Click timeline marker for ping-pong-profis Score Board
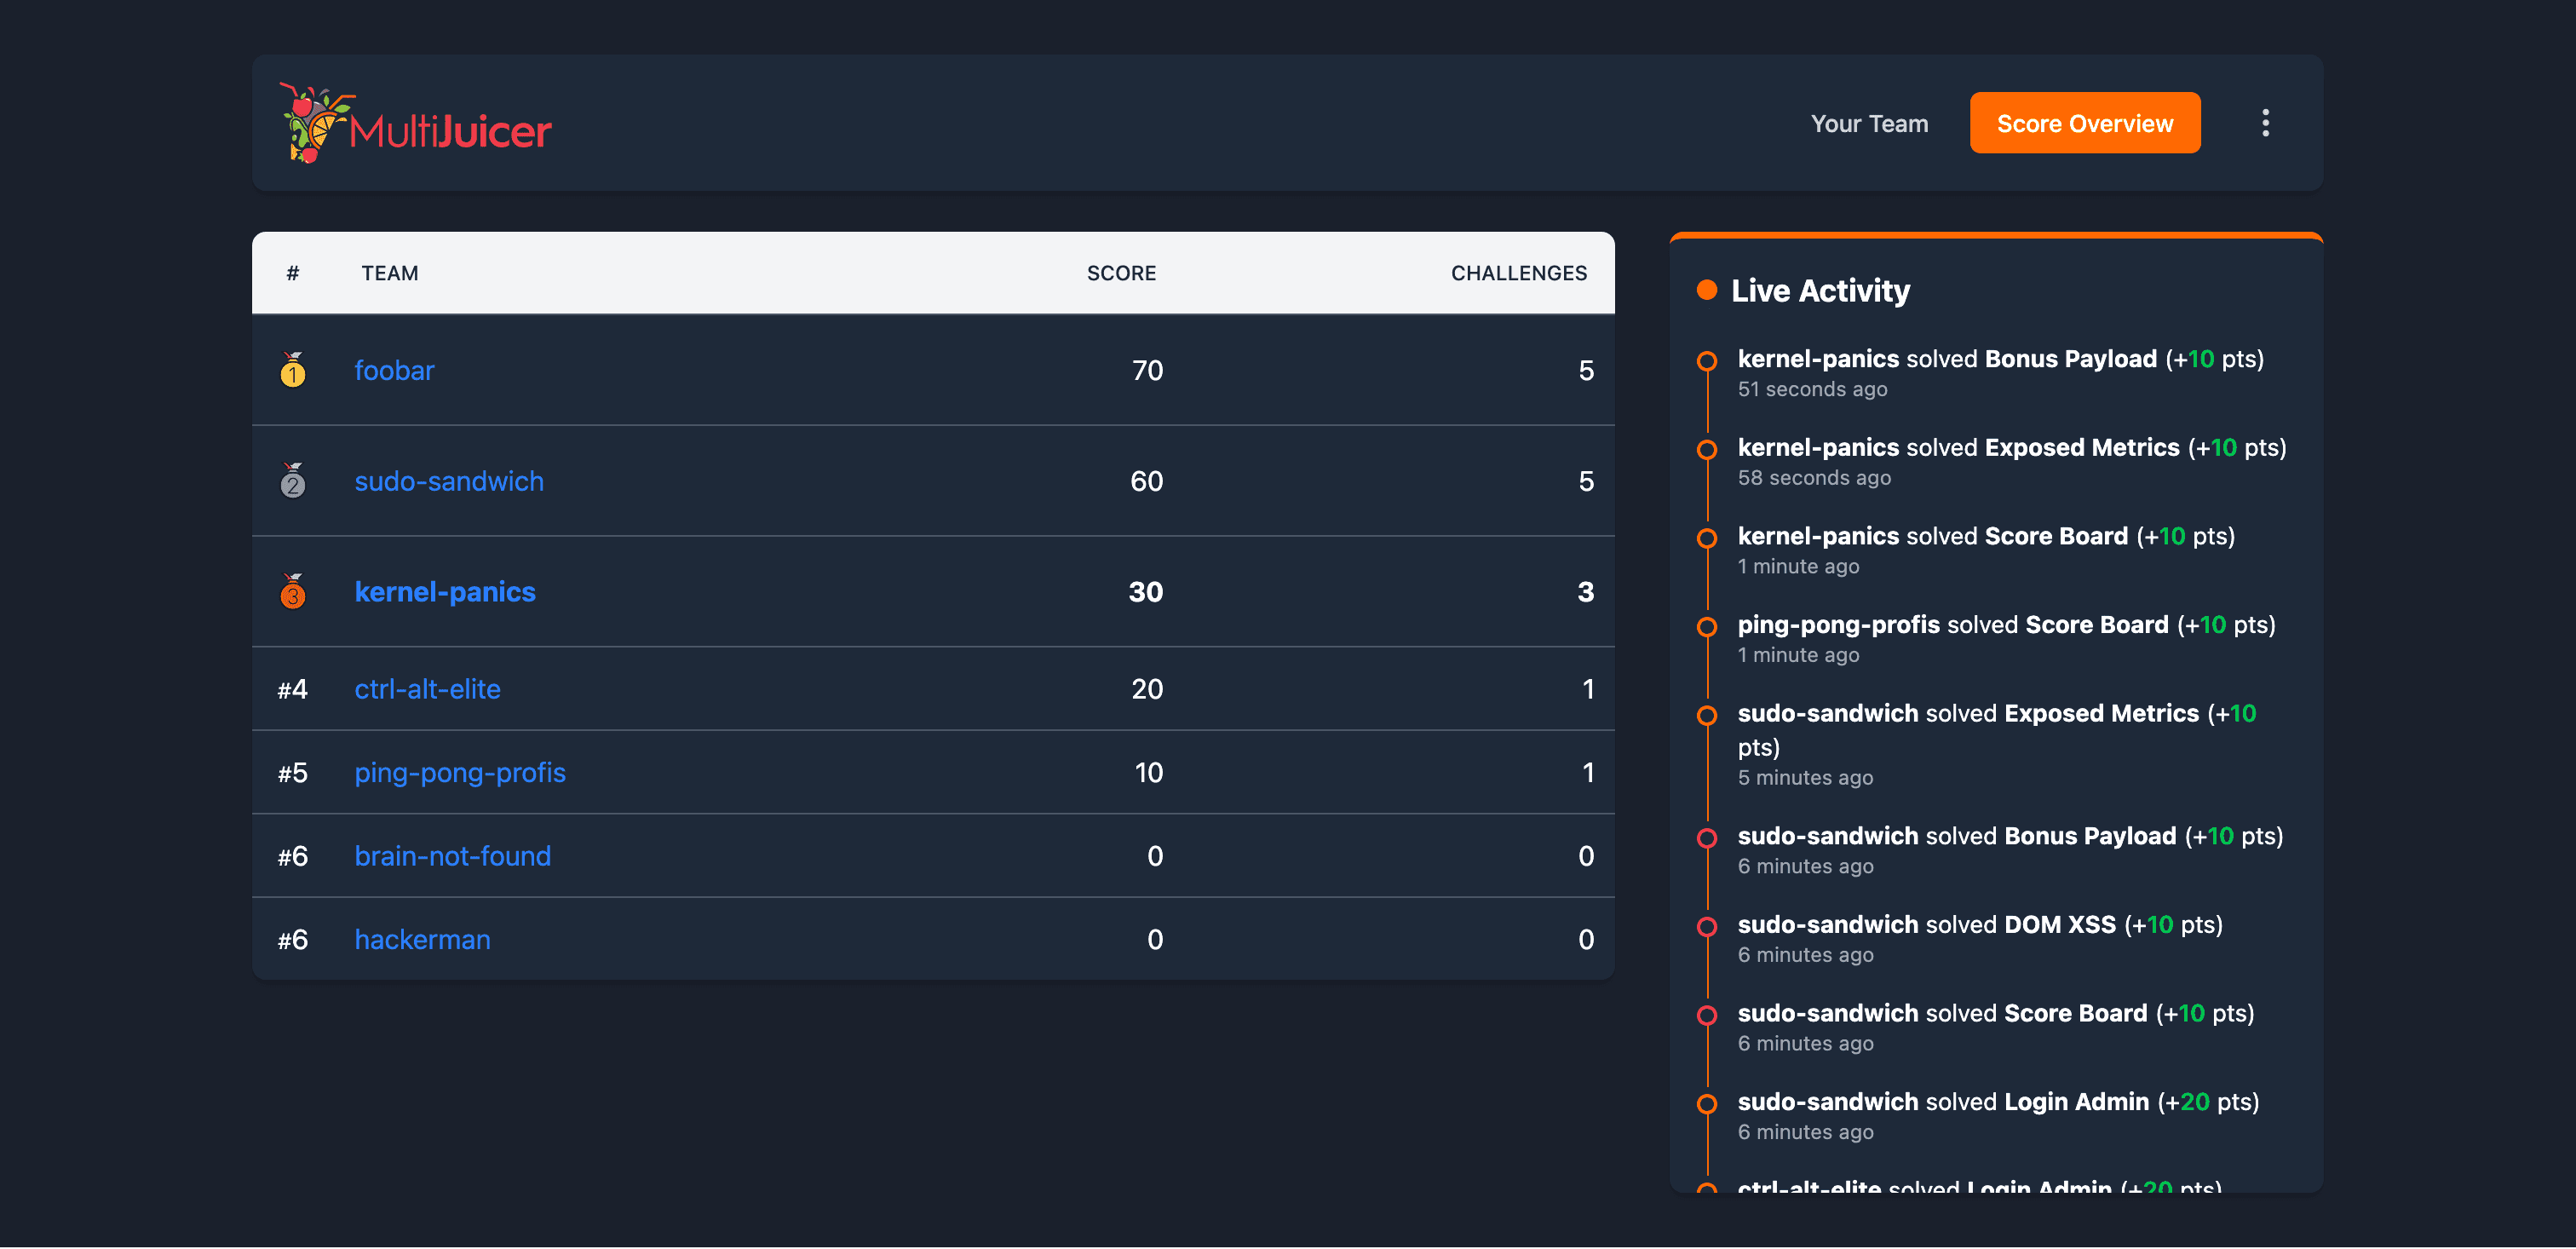Viewport: 2576px width, 1249px height. tap(1707, 627)
